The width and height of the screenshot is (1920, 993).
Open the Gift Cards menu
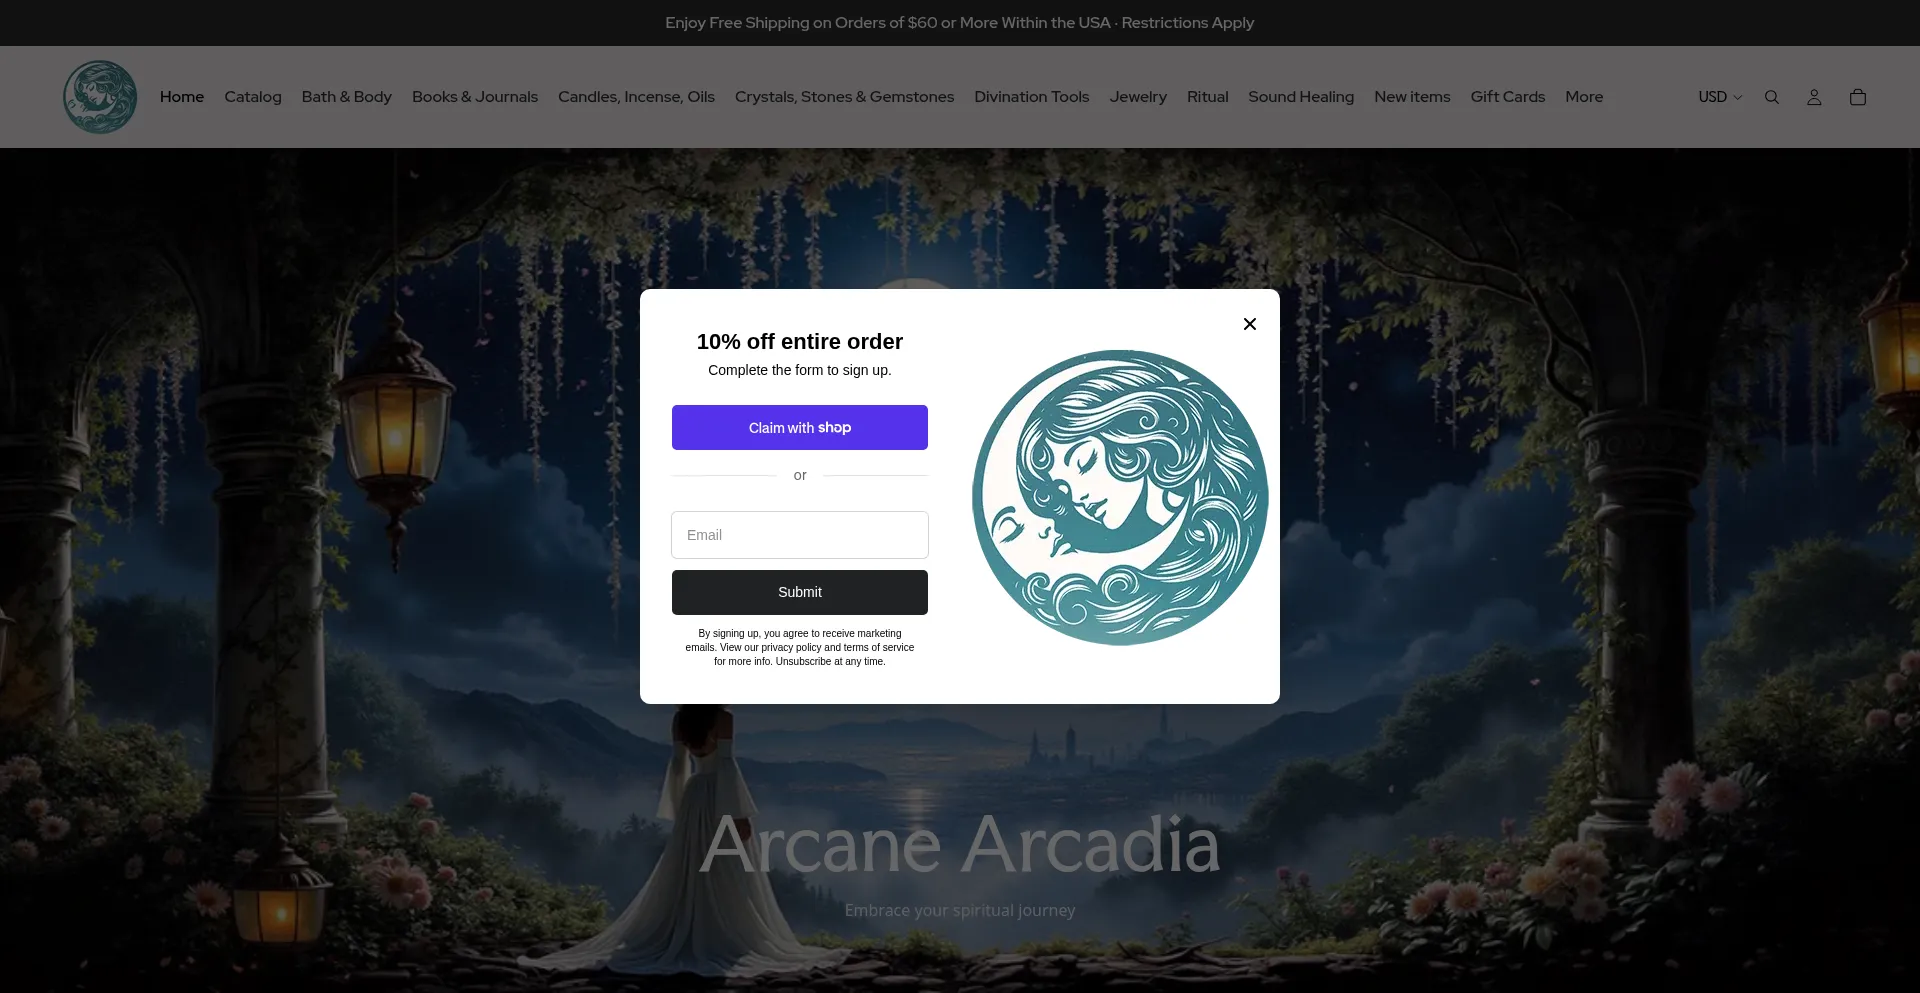[1508, 97]
